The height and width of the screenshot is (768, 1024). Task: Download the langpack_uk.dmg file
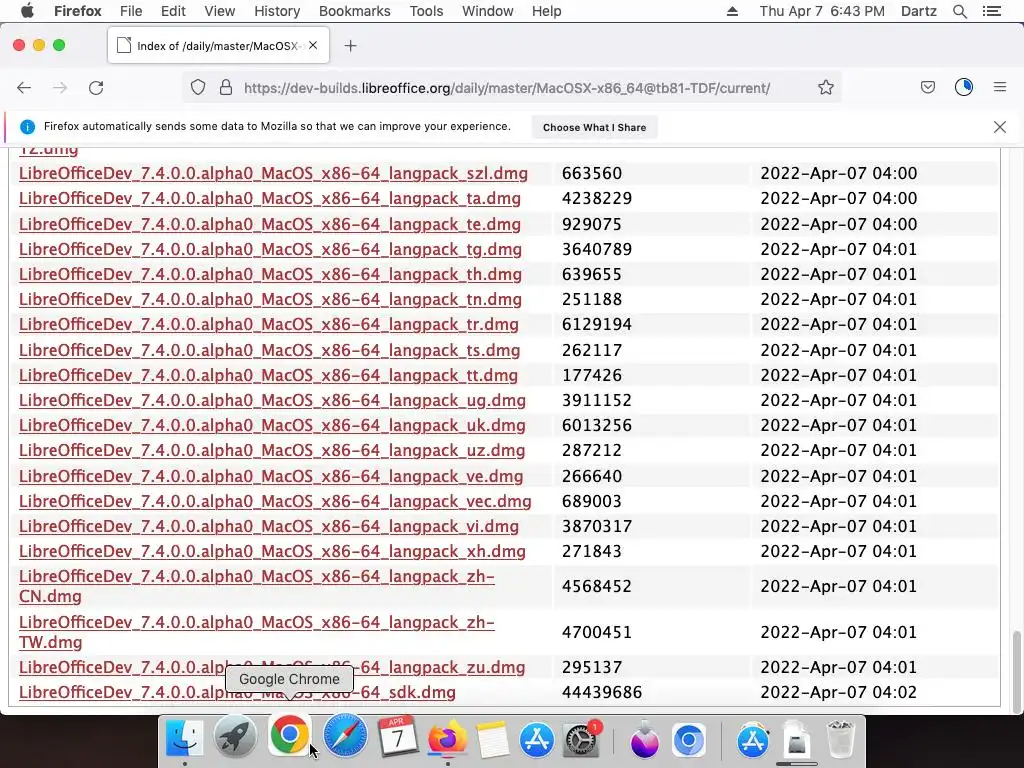[x=272, y=425]
